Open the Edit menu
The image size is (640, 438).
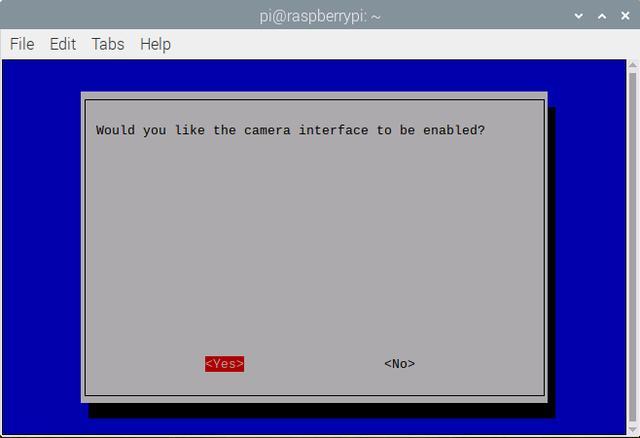click(x=62, y=44)
